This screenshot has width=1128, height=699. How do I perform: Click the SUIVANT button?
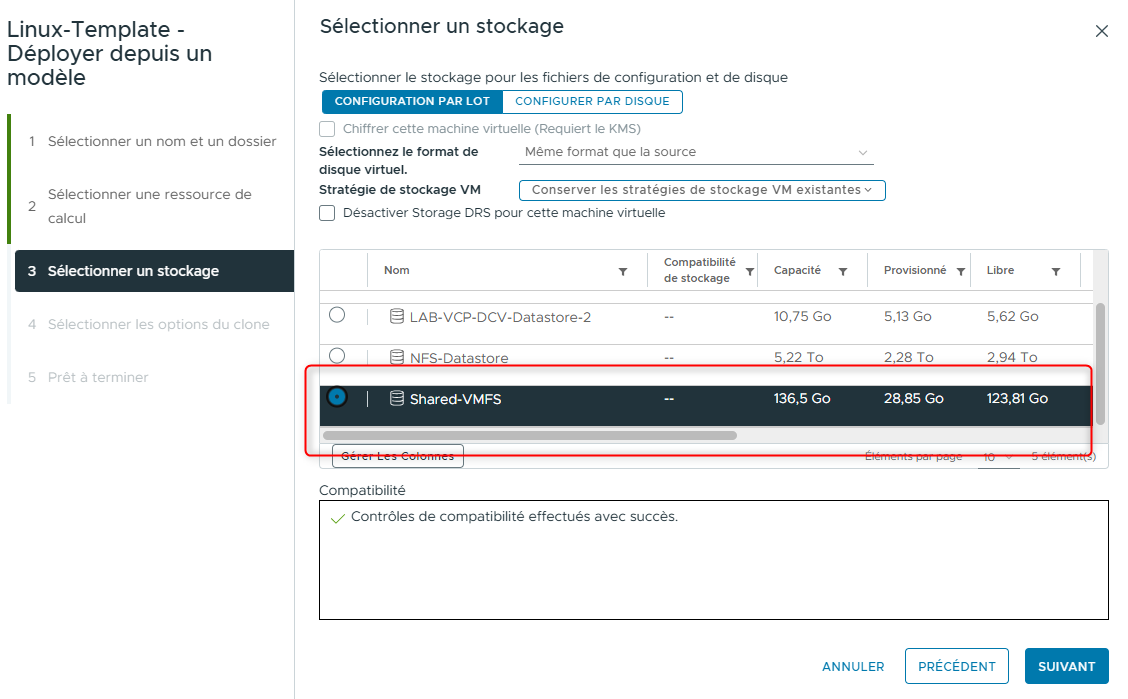coord(1066,666)
